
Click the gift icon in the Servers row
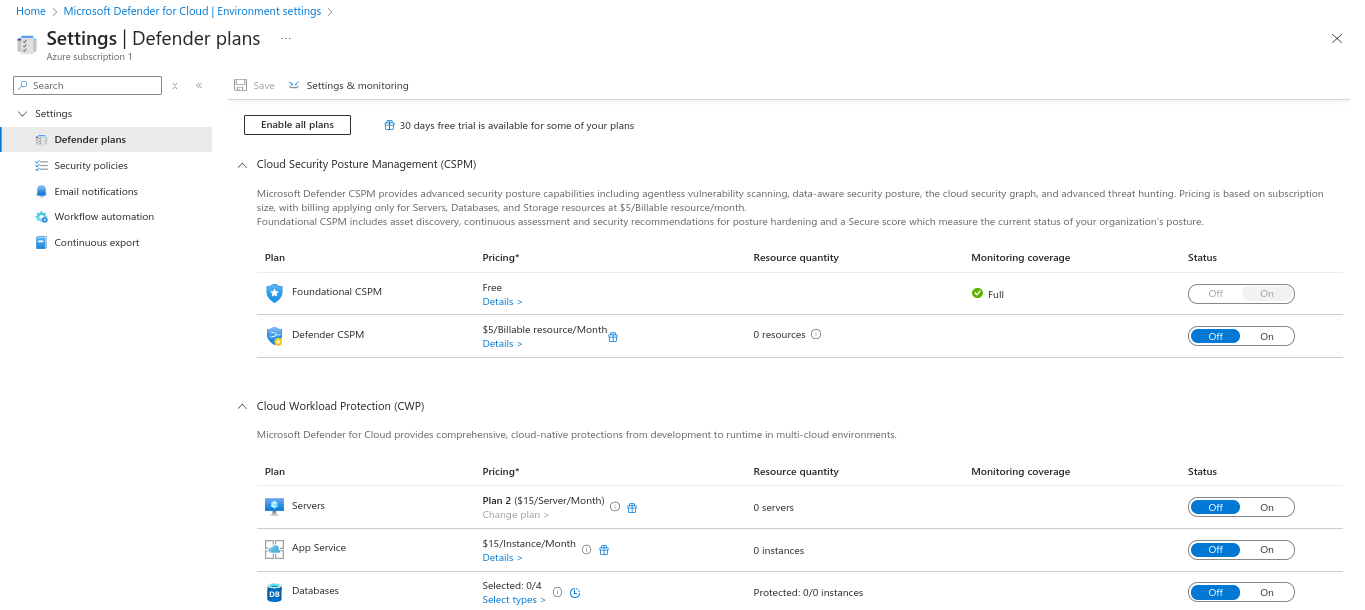click(x=632, y=508)
